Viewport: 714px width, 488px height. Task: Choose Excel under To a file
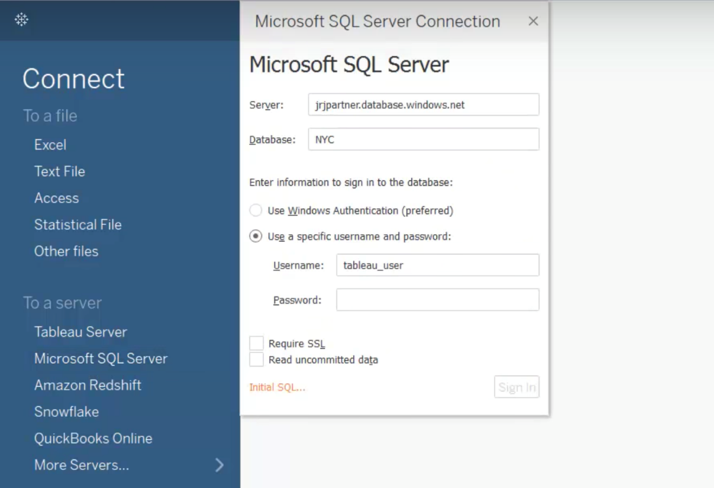click(x=51, y=145)
